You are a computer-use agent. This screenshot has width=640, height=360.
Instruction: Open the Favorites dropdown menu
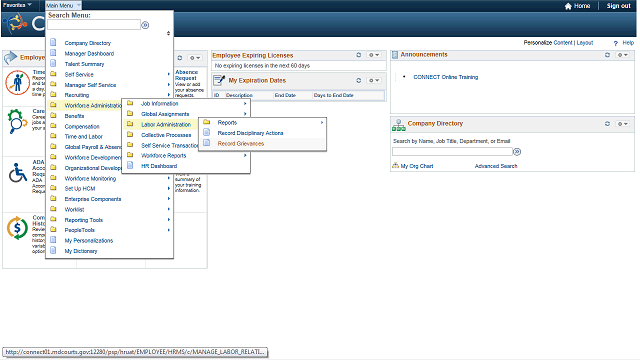pos(17,5)
